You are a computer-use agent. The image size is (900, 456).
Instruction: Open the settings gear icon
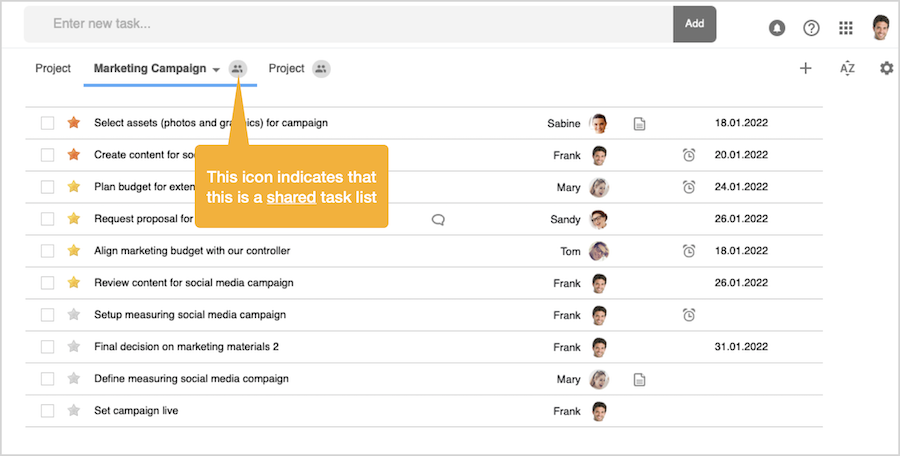886,68
